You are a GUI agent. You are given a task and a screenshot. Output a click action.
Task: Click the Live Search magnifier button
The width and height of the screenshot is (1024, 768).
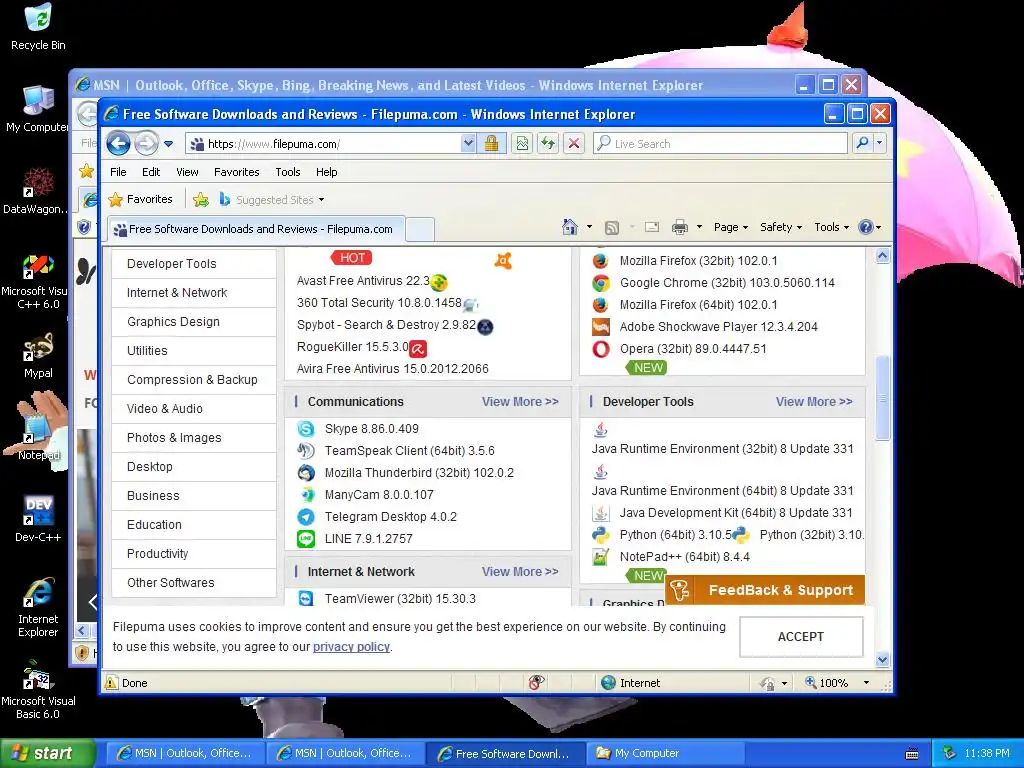click(862, 143)
